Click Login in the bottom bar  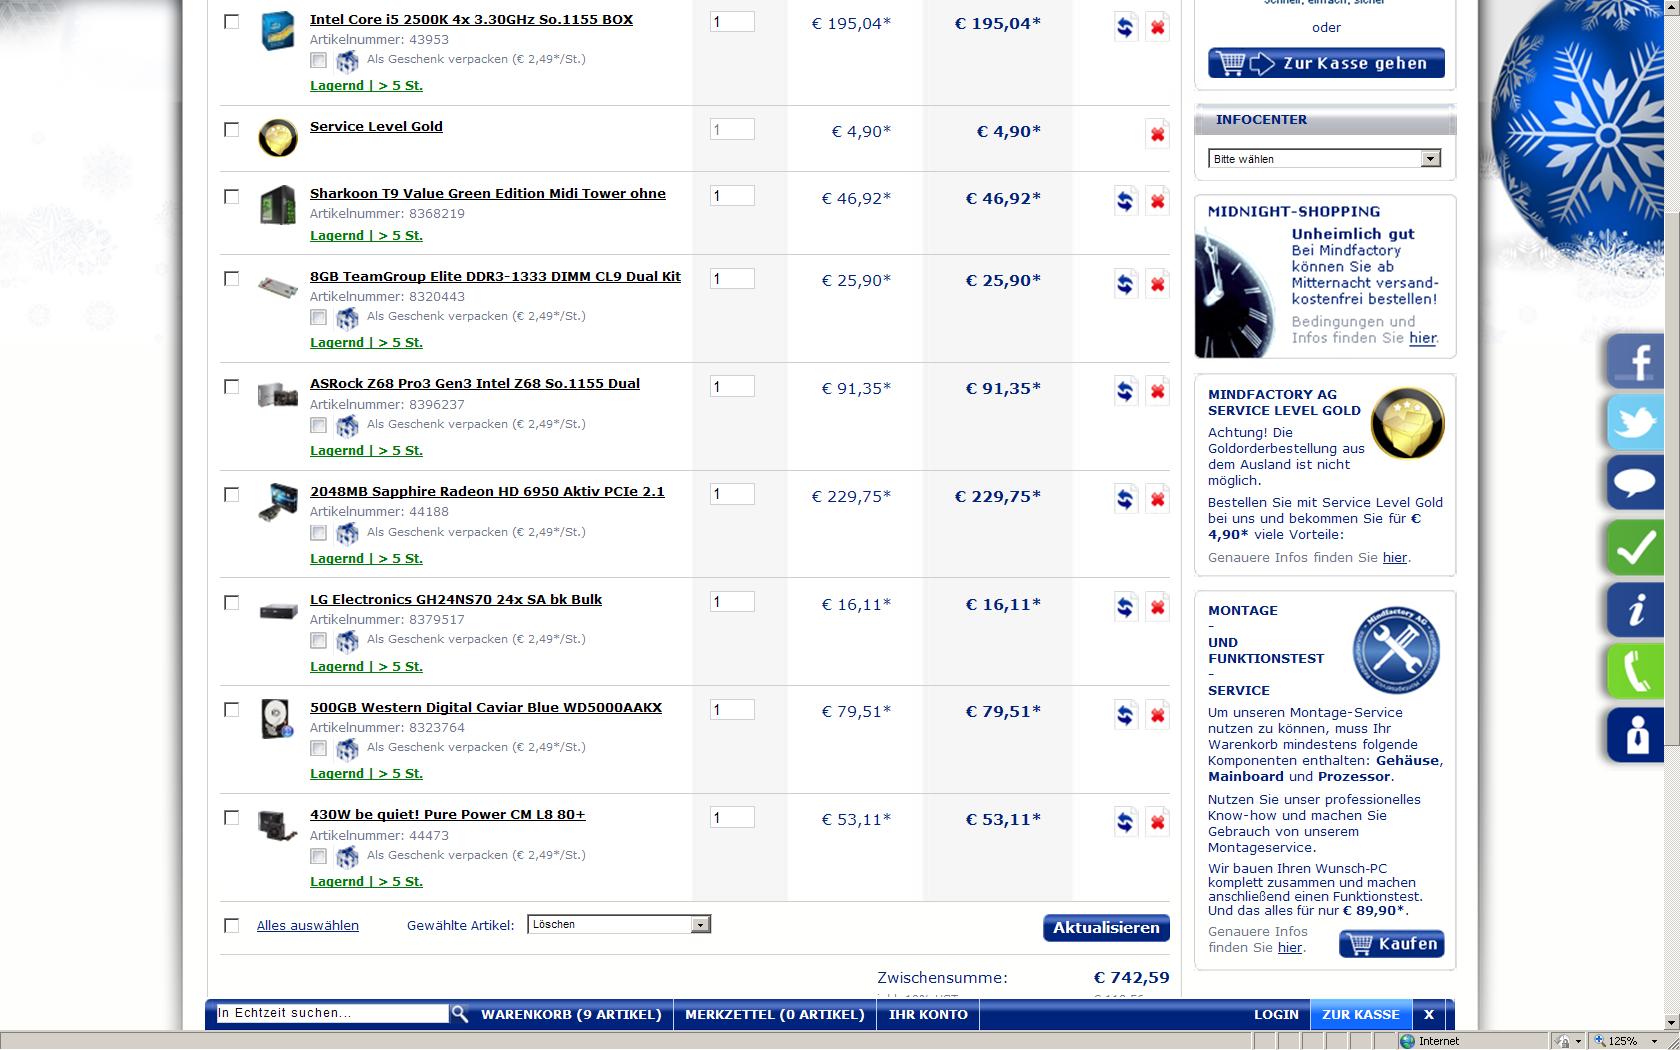pos(1276,1014)
